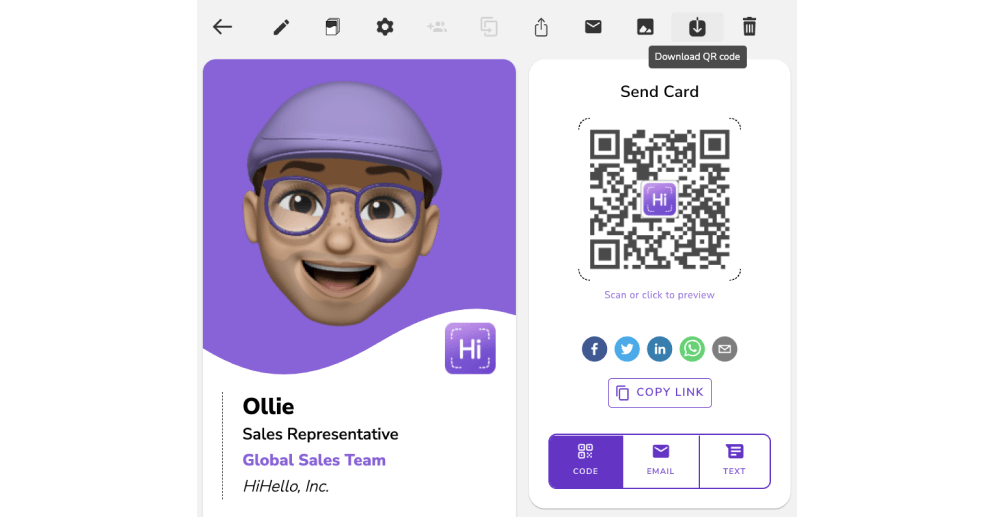The image size is (994, 517).
Task: Click the HiHello logo badge on card
Action: point(470,348)
